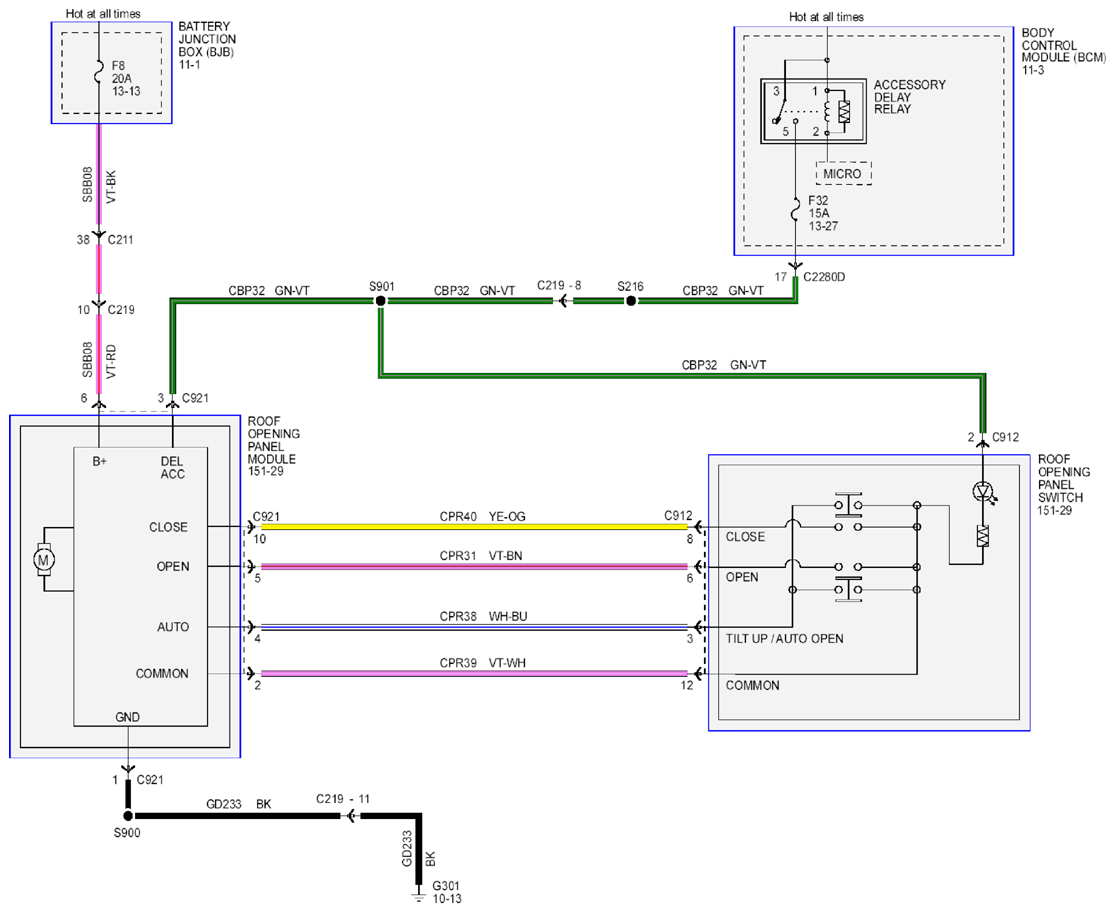Image resolution: width=1115 pixels, height=913 pixels.
Task: Click the F32 15A fuse symbol
Action: click(x=796, y=211)
